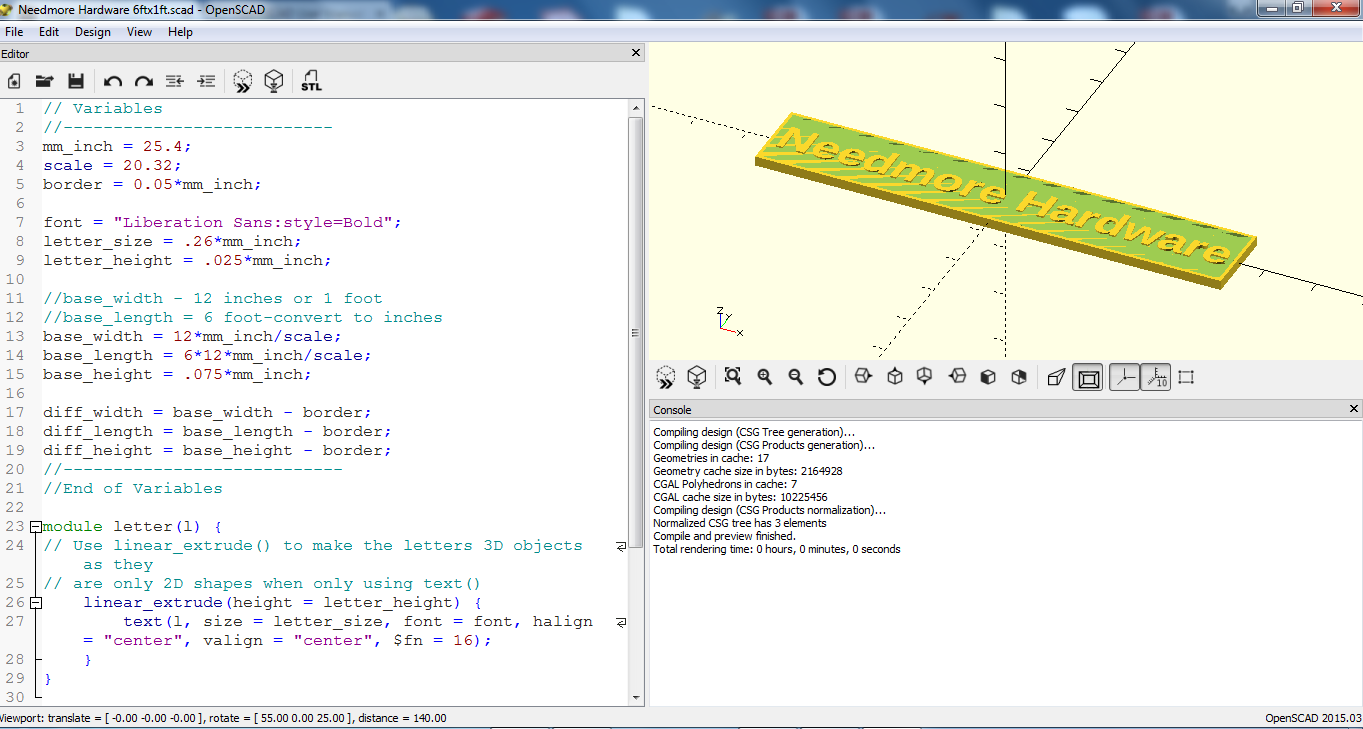Open the File menu
Viewport: 1363px width, 729px height.
pos(14,32)
